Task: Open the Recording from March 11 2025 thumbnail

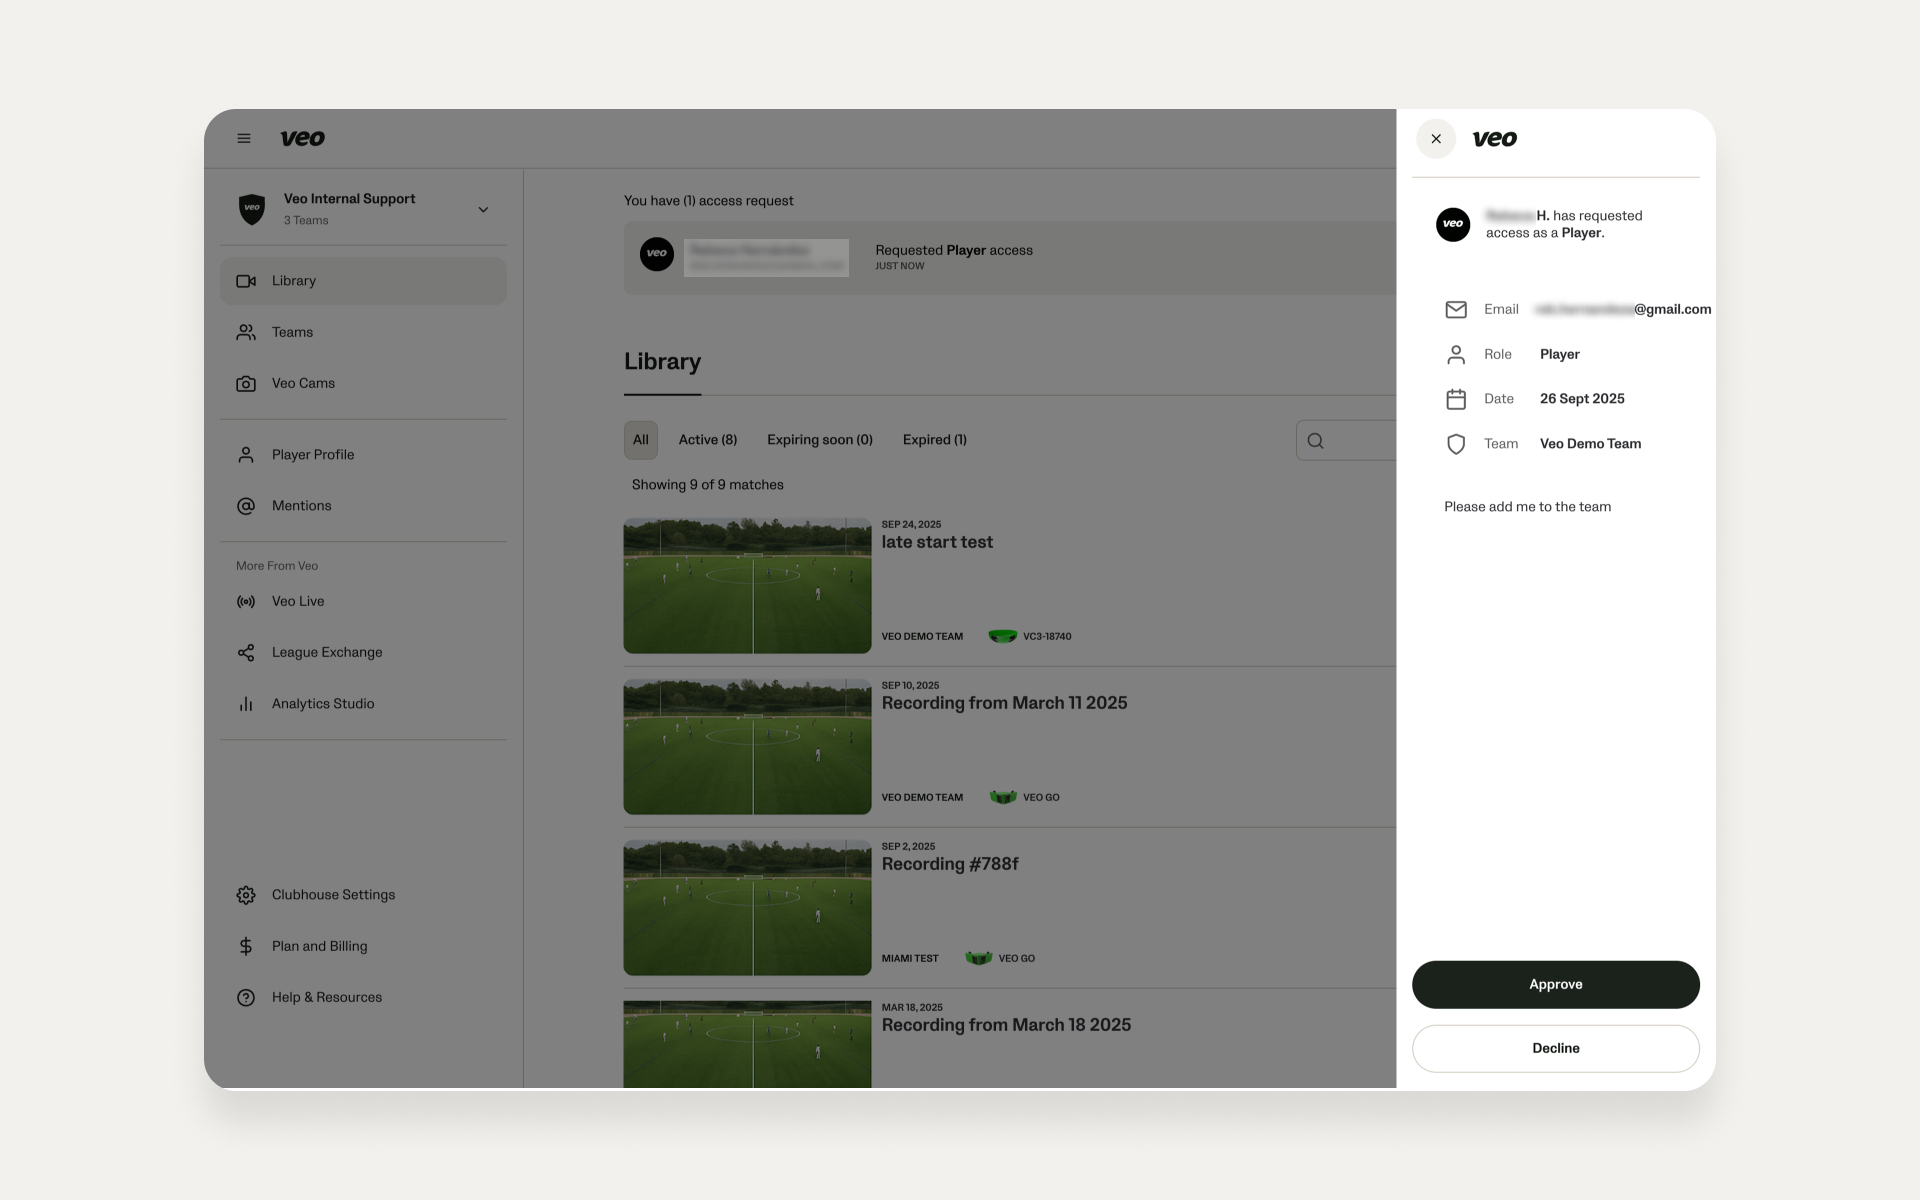Action: (748, 747)
